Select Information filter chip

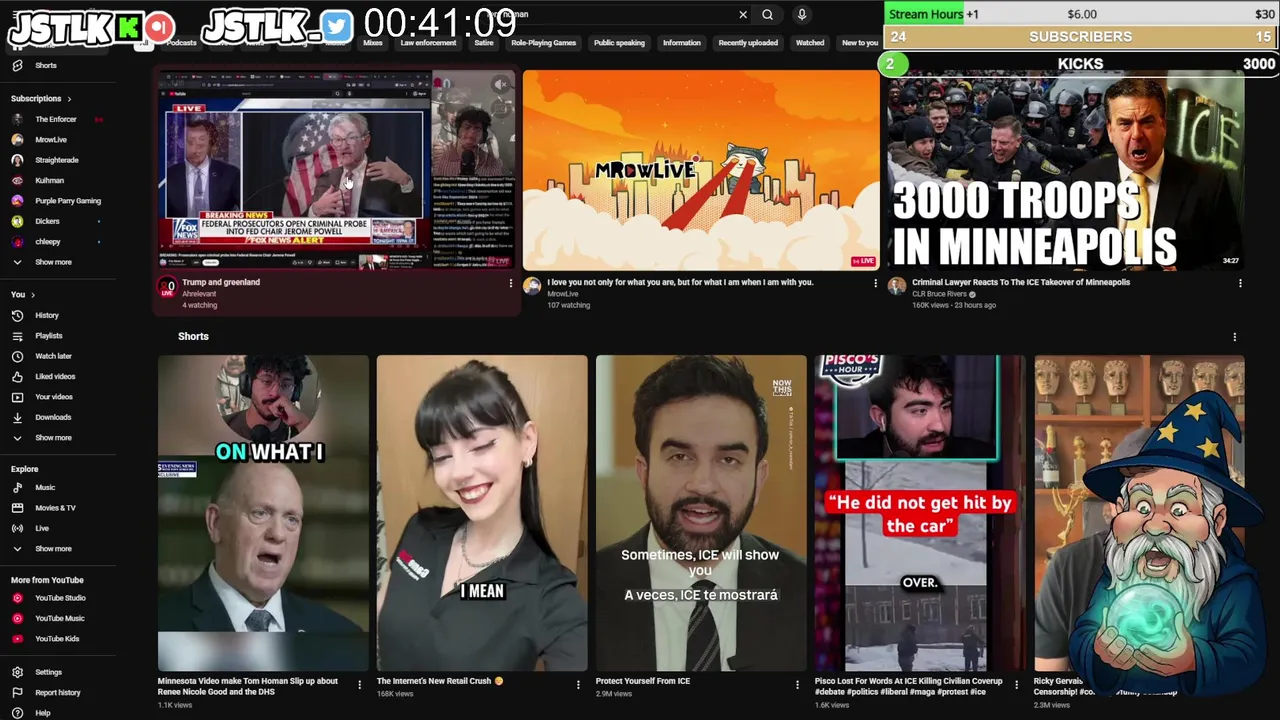coord(681,43)
